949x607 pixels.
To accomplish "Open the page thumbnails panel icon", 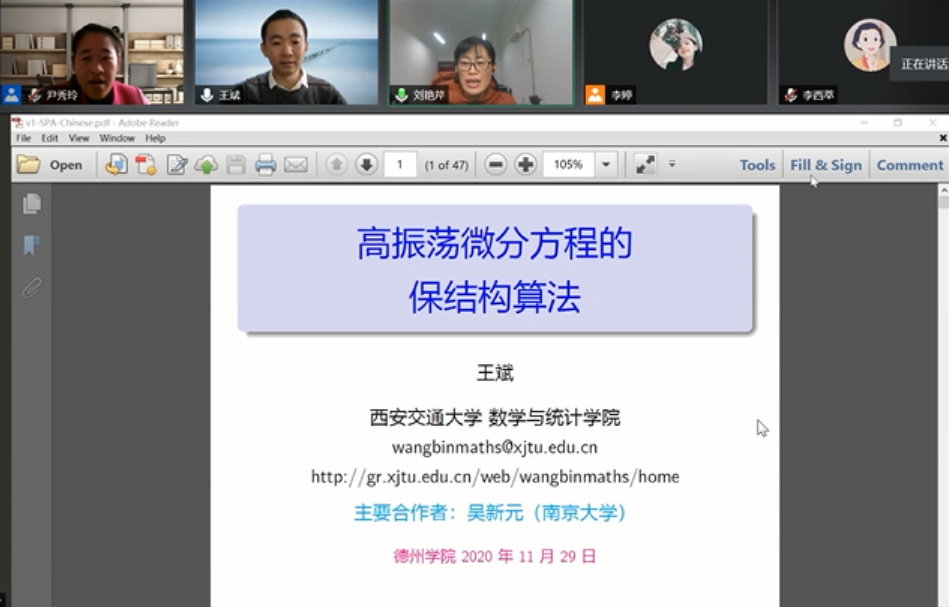I will coord(32,204).
